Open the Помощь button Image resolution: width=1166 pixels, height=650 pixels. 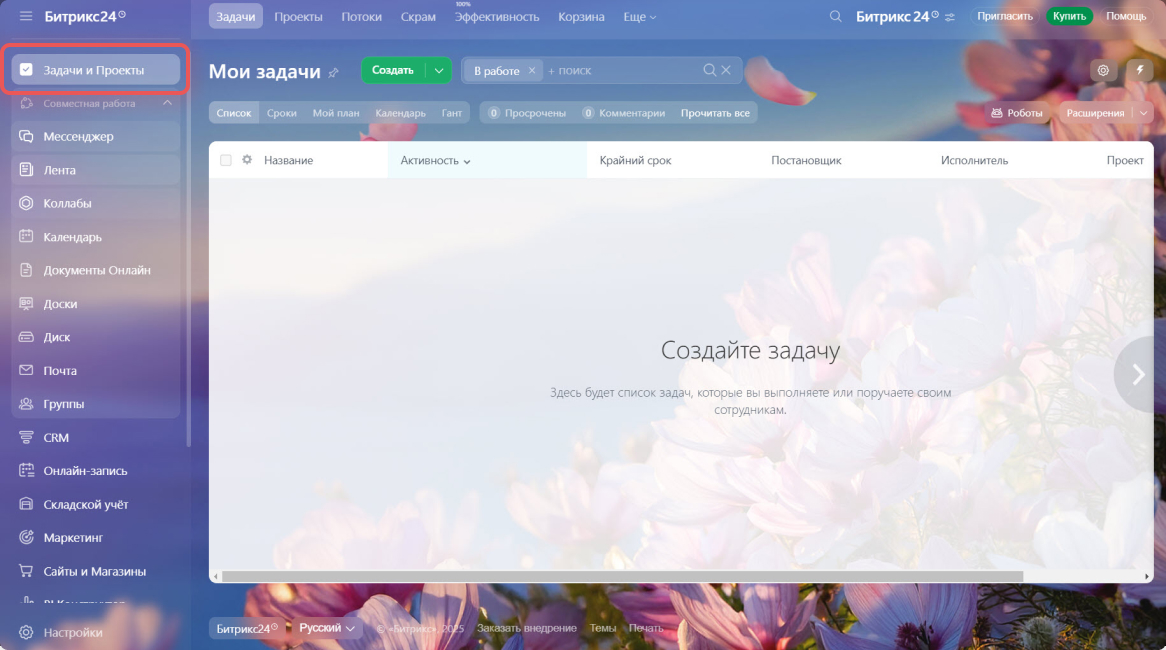click(x=1126, y=16)
